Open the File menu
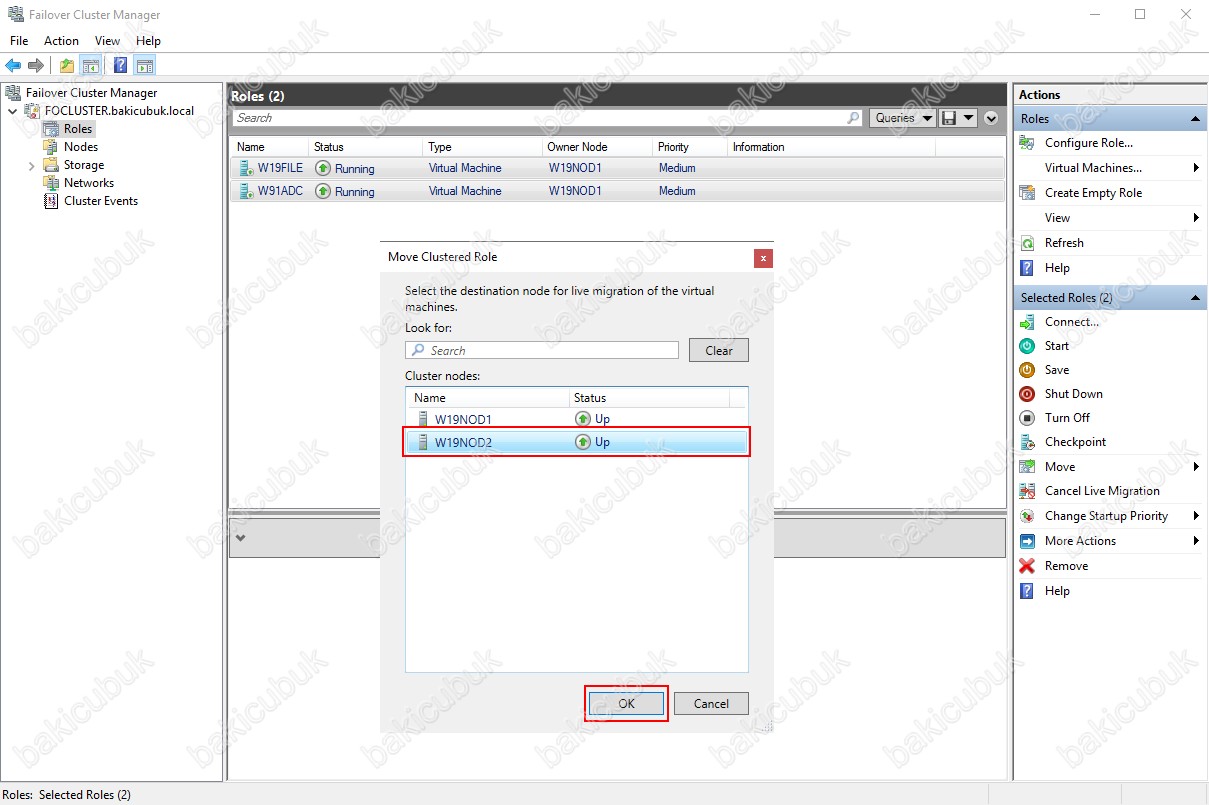The height and width of the screenshot is (805, 1209). 19,41
